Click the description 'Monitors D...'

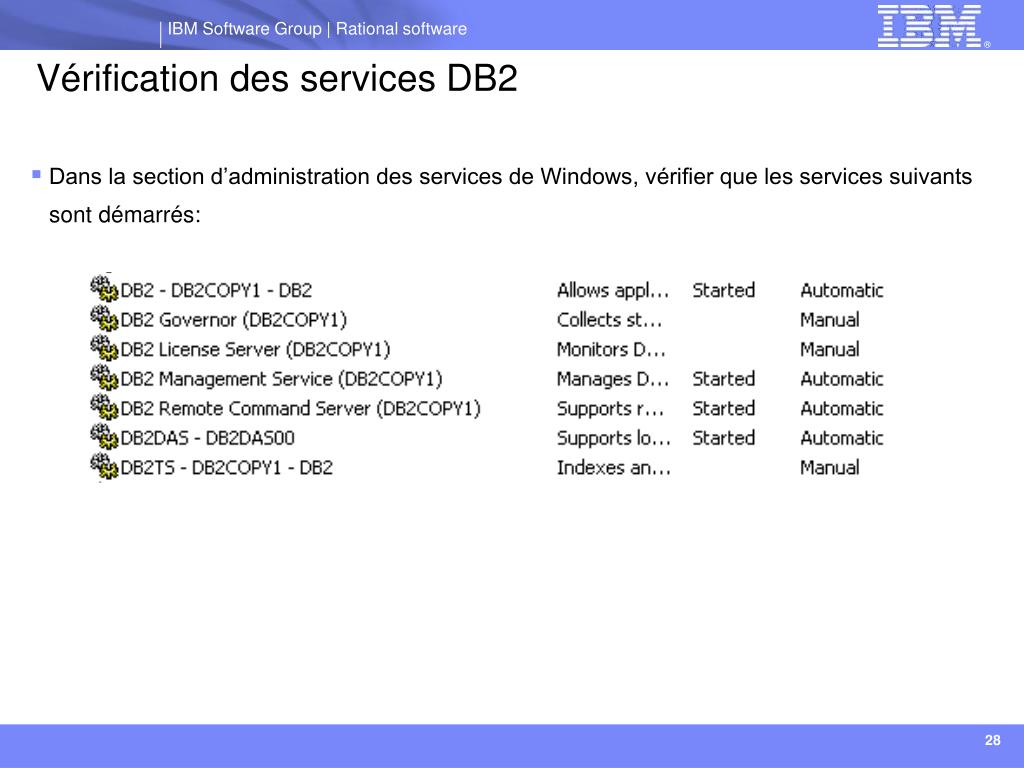[x=611, y=349]
